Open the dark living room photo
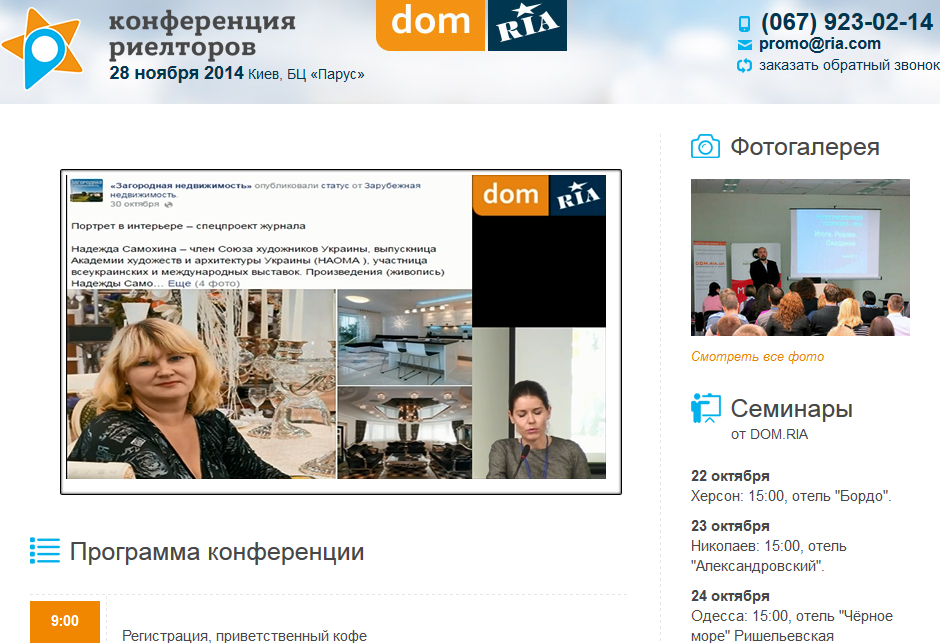 pyautogui.click(x=405, y=433)
